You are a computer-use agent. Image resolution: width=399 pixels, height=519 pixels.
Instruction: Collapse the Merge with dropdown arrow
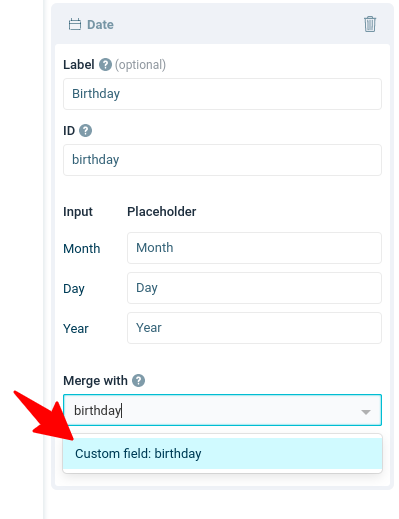tap(366, 412)
